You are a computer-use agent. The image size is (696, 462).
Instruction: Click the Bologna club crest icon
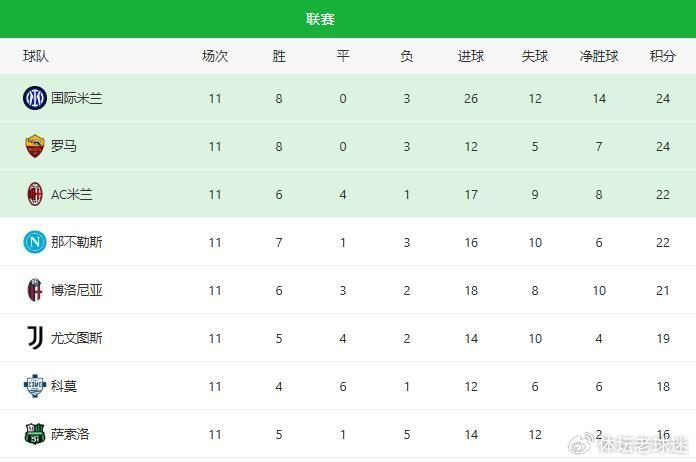(x=35, y=290)
